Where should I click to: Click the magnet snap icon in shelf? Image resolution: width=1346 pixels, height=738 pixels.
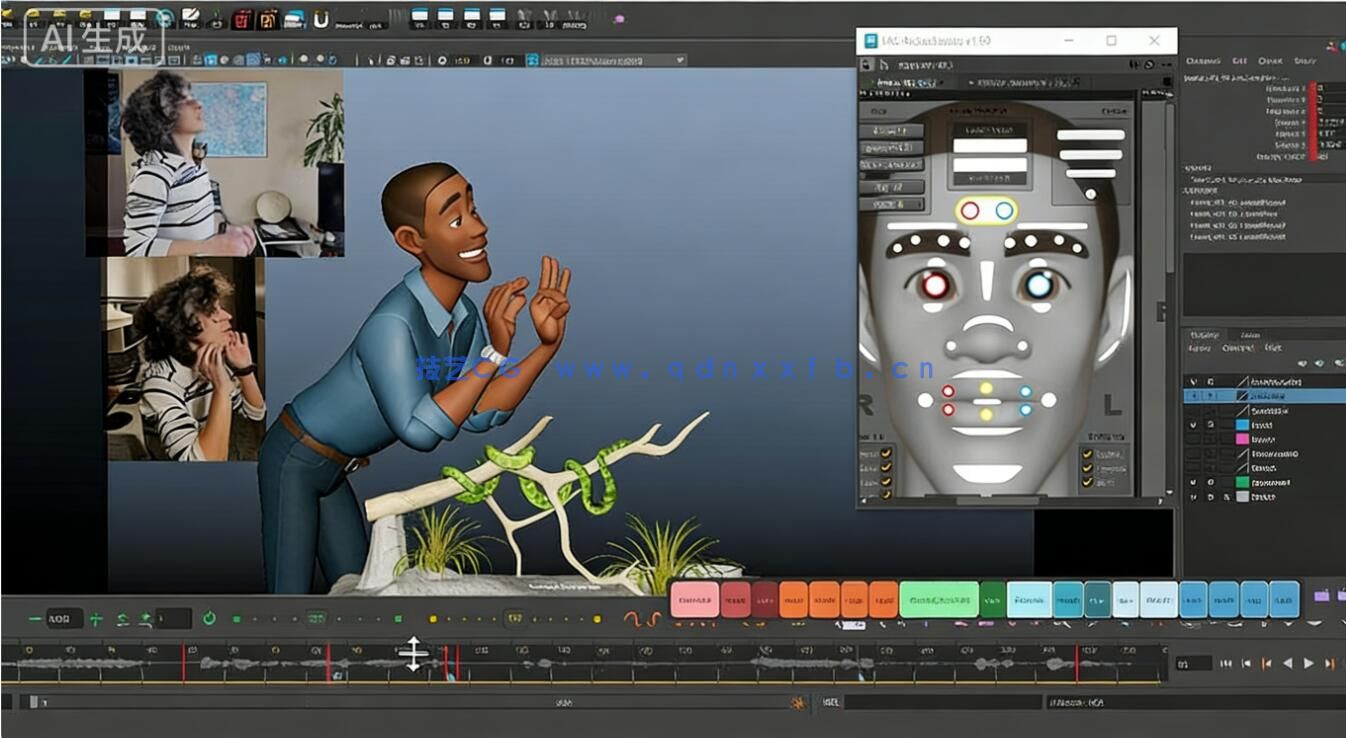click(x=321, y=19)
